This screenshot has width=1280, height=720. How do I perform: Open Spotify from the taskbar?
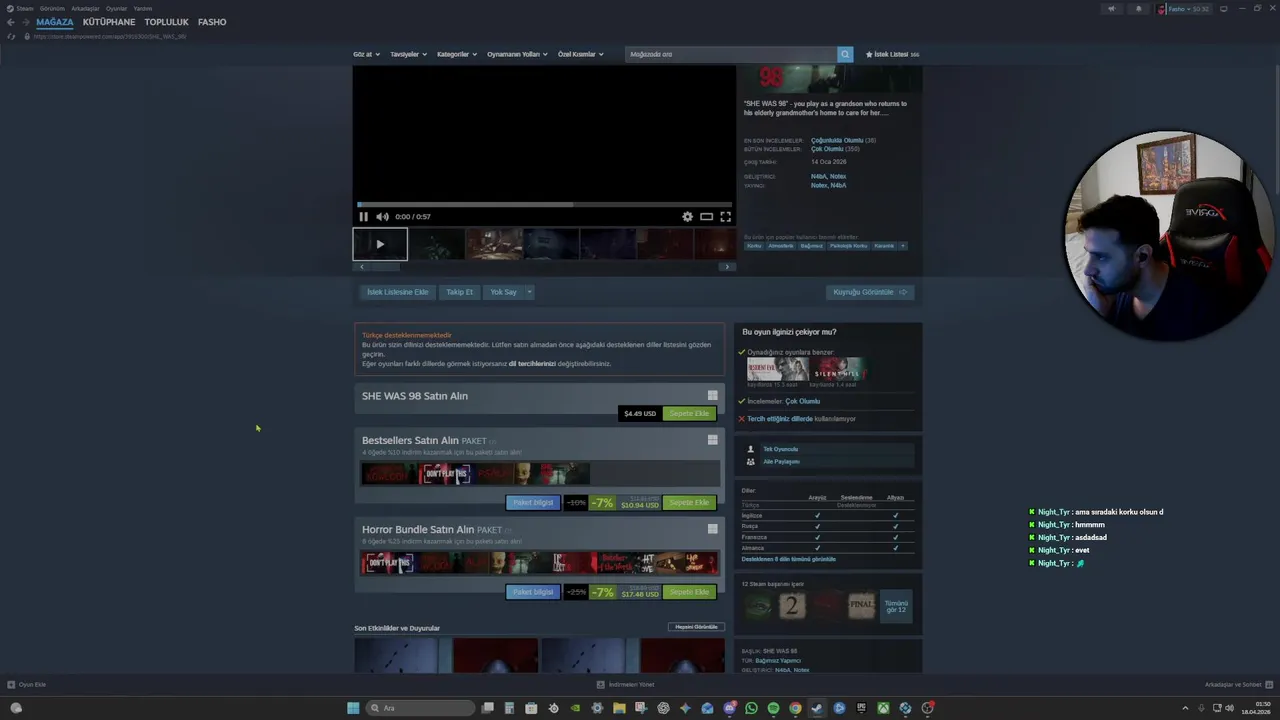(x=773, y=708)
